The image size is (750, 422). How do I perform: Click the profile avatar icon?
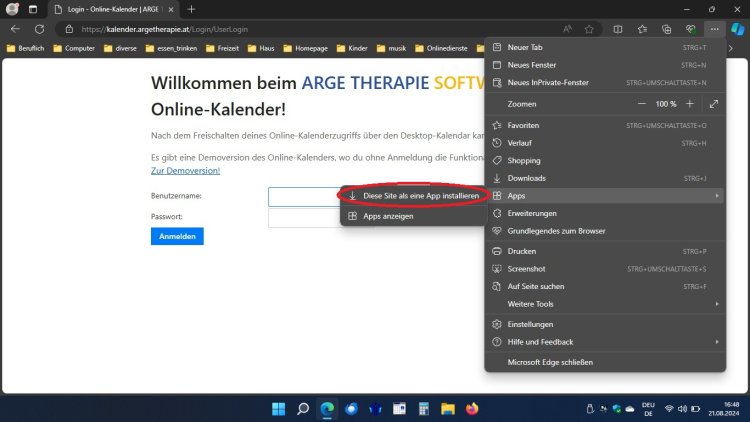[12, 9]
